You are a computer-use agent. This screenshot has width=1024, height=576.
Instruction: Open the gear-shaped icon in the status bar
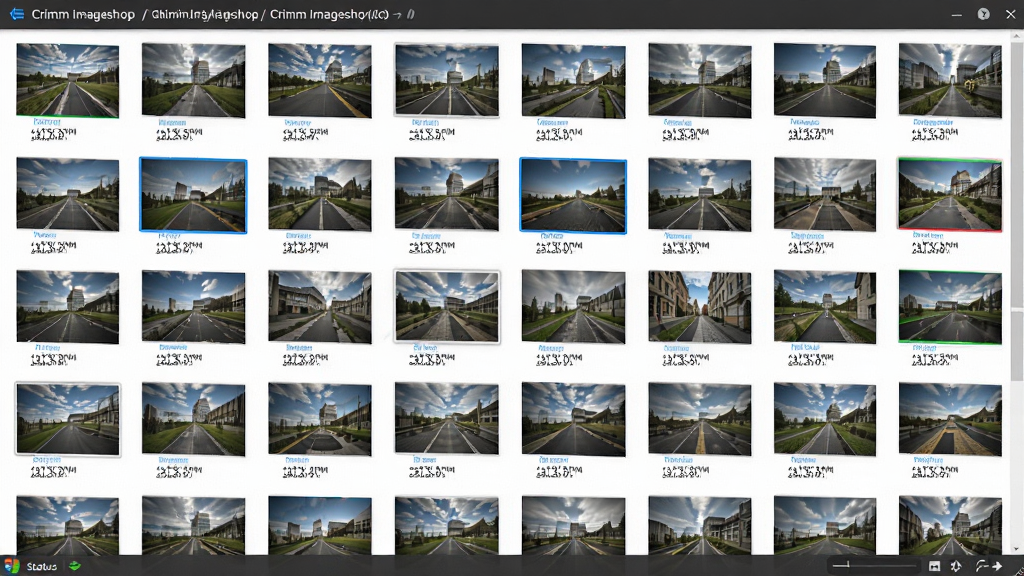tap(956, 566)
